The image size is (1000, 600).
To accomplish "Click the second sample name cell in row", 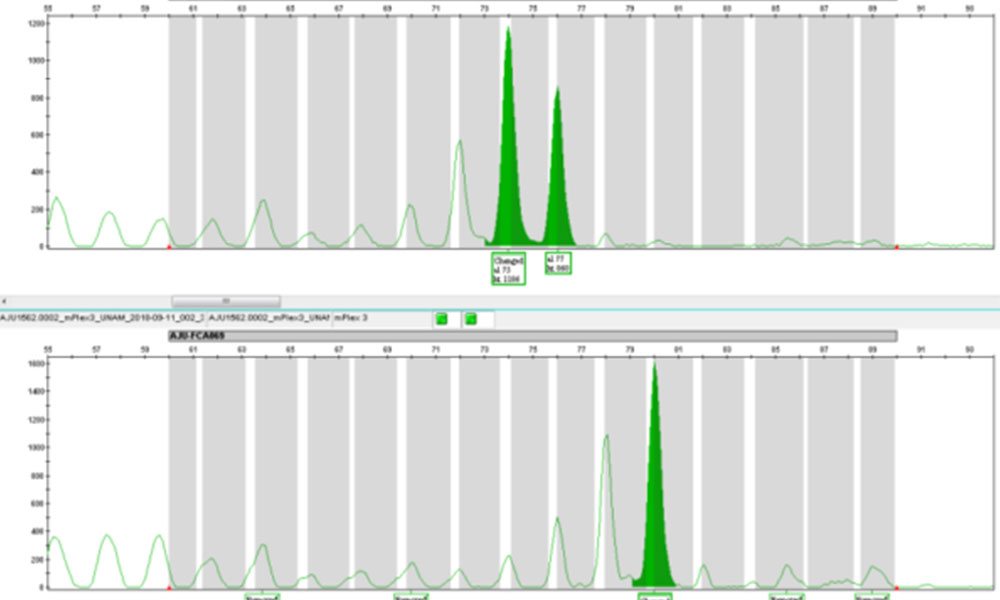I will (x=268, y=318).
